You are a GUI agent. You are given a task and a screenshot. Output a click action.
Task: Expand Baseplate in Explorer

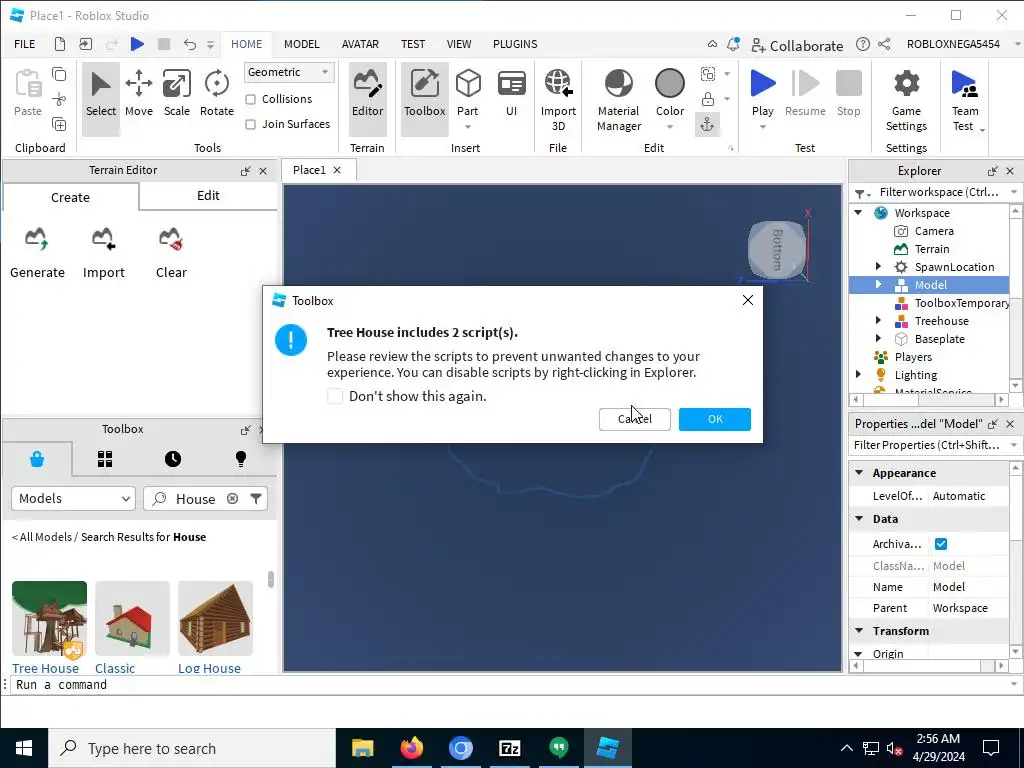click(x=878, y=338)
